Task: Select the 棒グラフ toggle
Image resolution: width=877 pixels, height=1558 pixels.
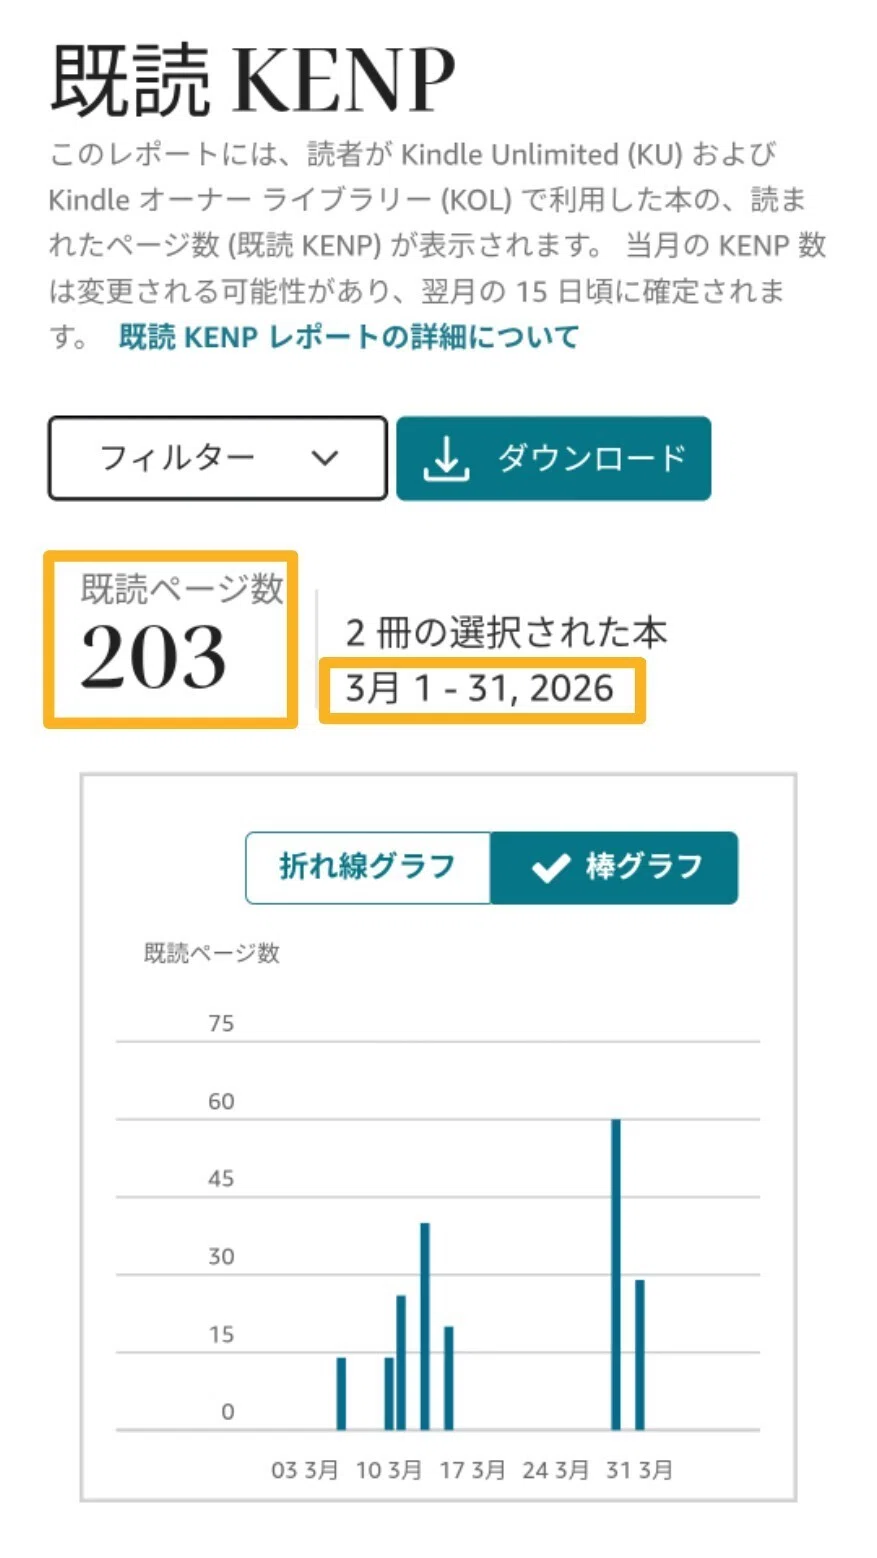Action: (614, 867)
